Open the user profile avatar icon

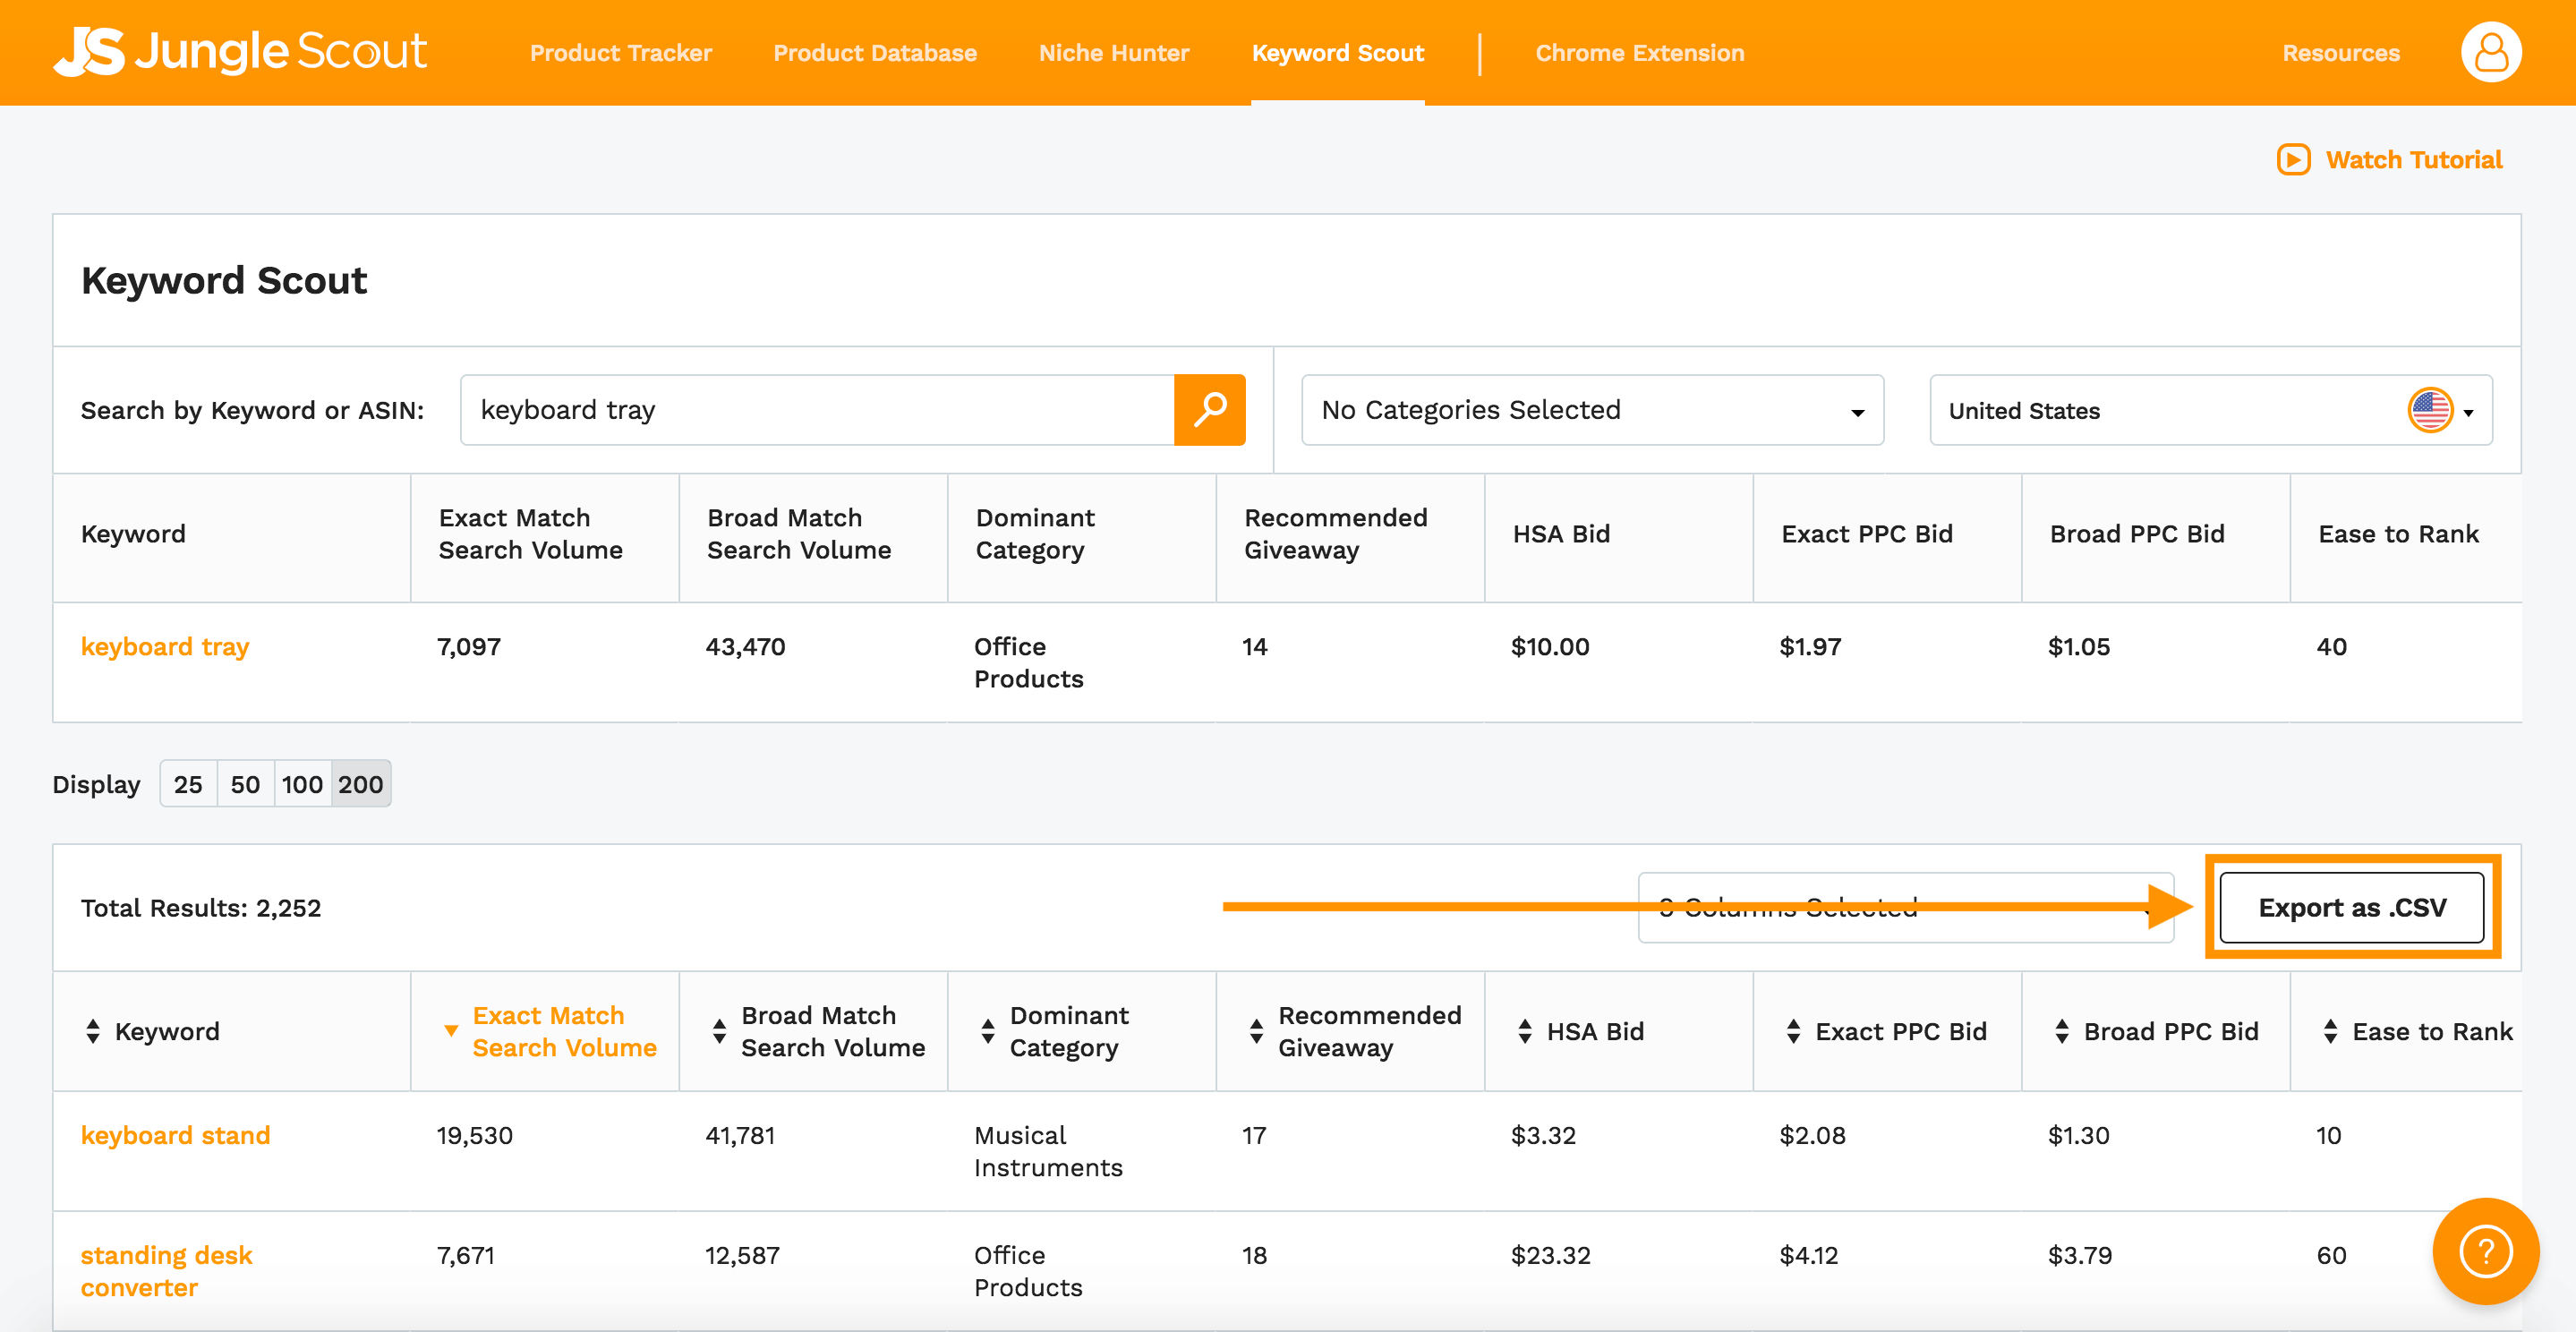(2490, 53)
